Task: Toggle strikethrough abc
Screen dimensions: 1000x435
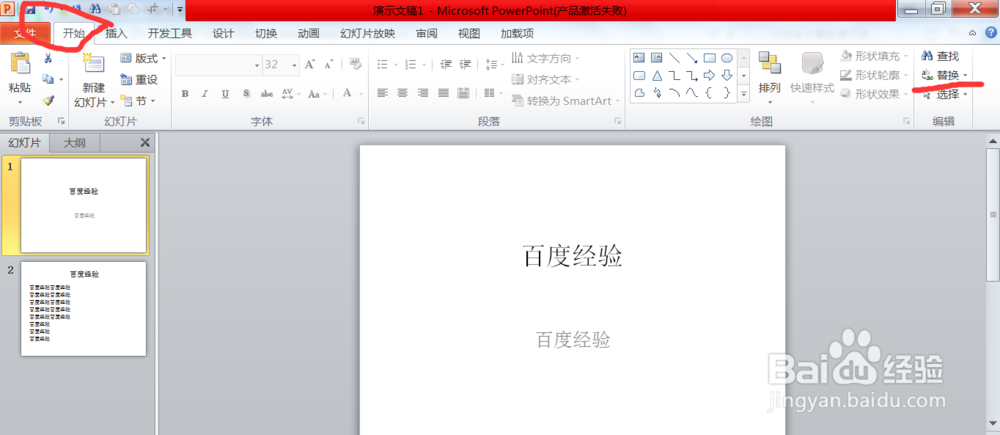Action: pyautogui.click(x=267, y=94)
